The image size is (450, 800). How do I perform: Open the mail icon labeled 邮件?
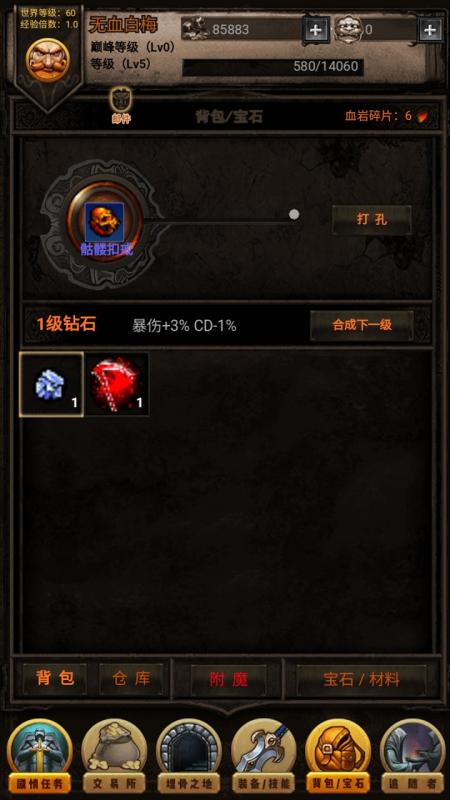tap(121, 106)
